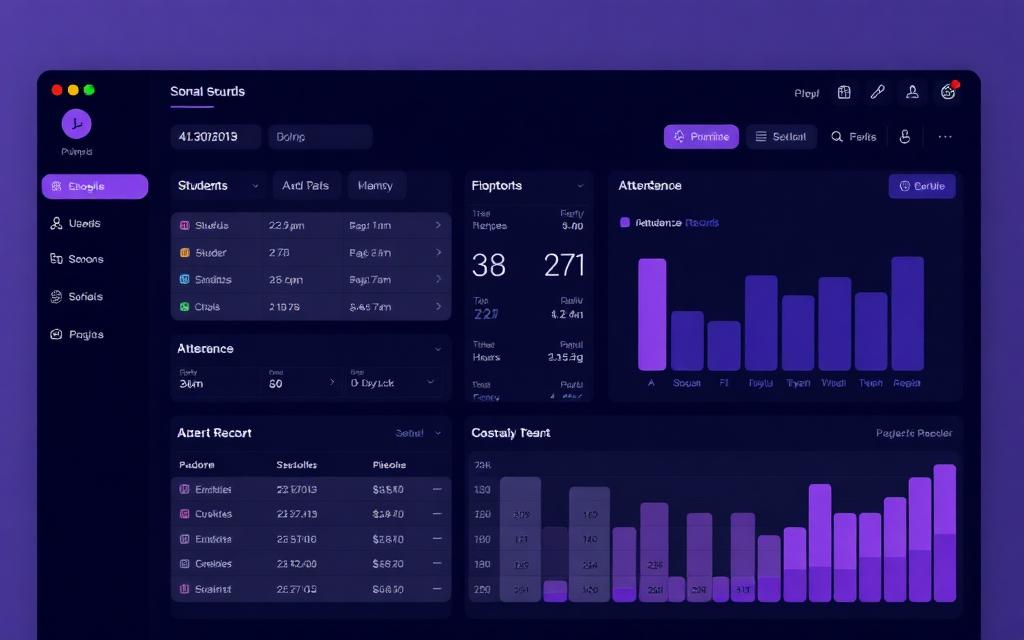Viewport: 1024px width, 640px height.
Task: Expand the Students dropdown chevron
Action: click(255, 186)
